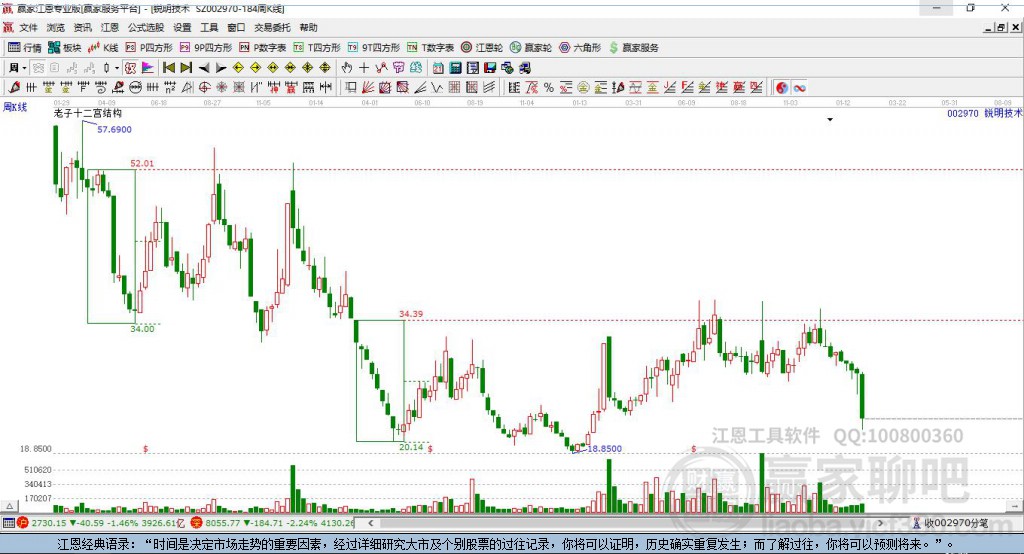Expand the 周 period dropdown
The width and height of the screenshot is (1024, 554).
coord(24,68)
